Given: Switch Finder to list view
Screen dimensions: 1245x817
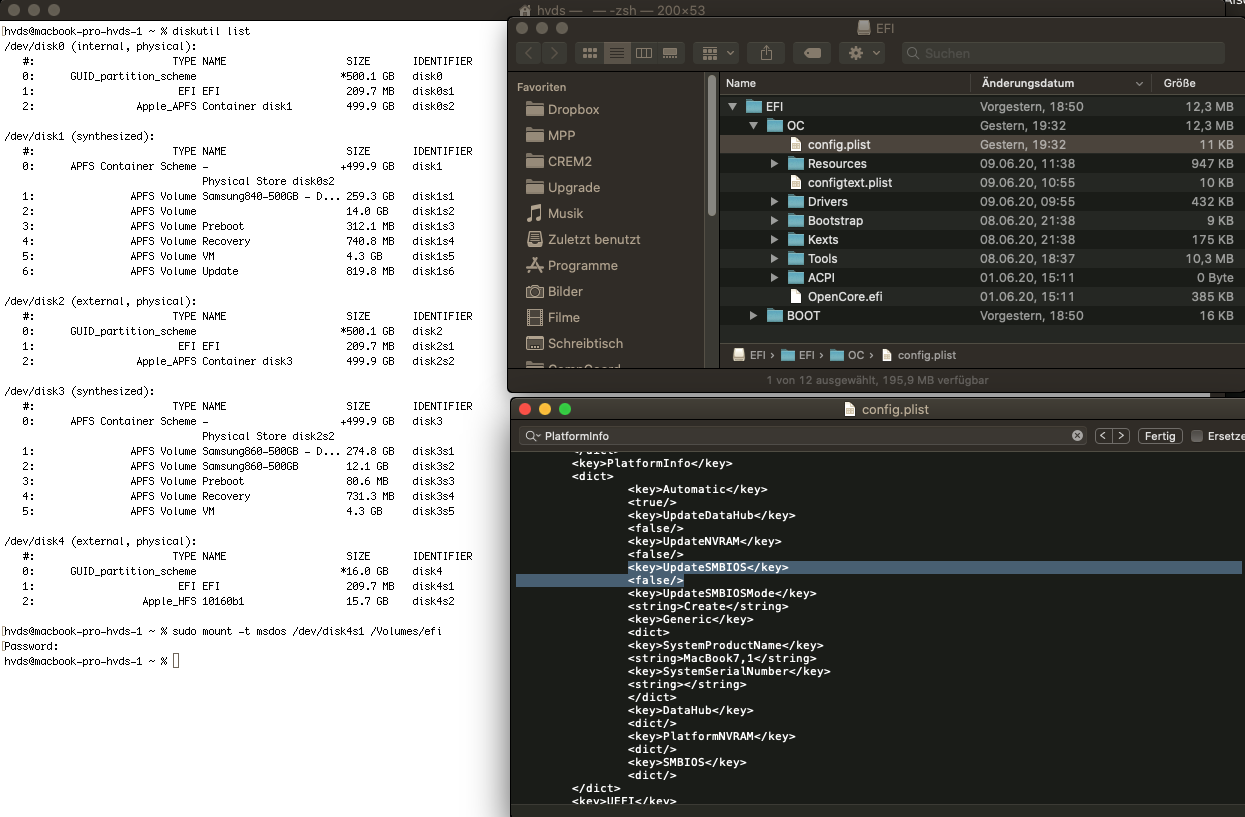Looking at the screenshot, I should click(617, 53).
